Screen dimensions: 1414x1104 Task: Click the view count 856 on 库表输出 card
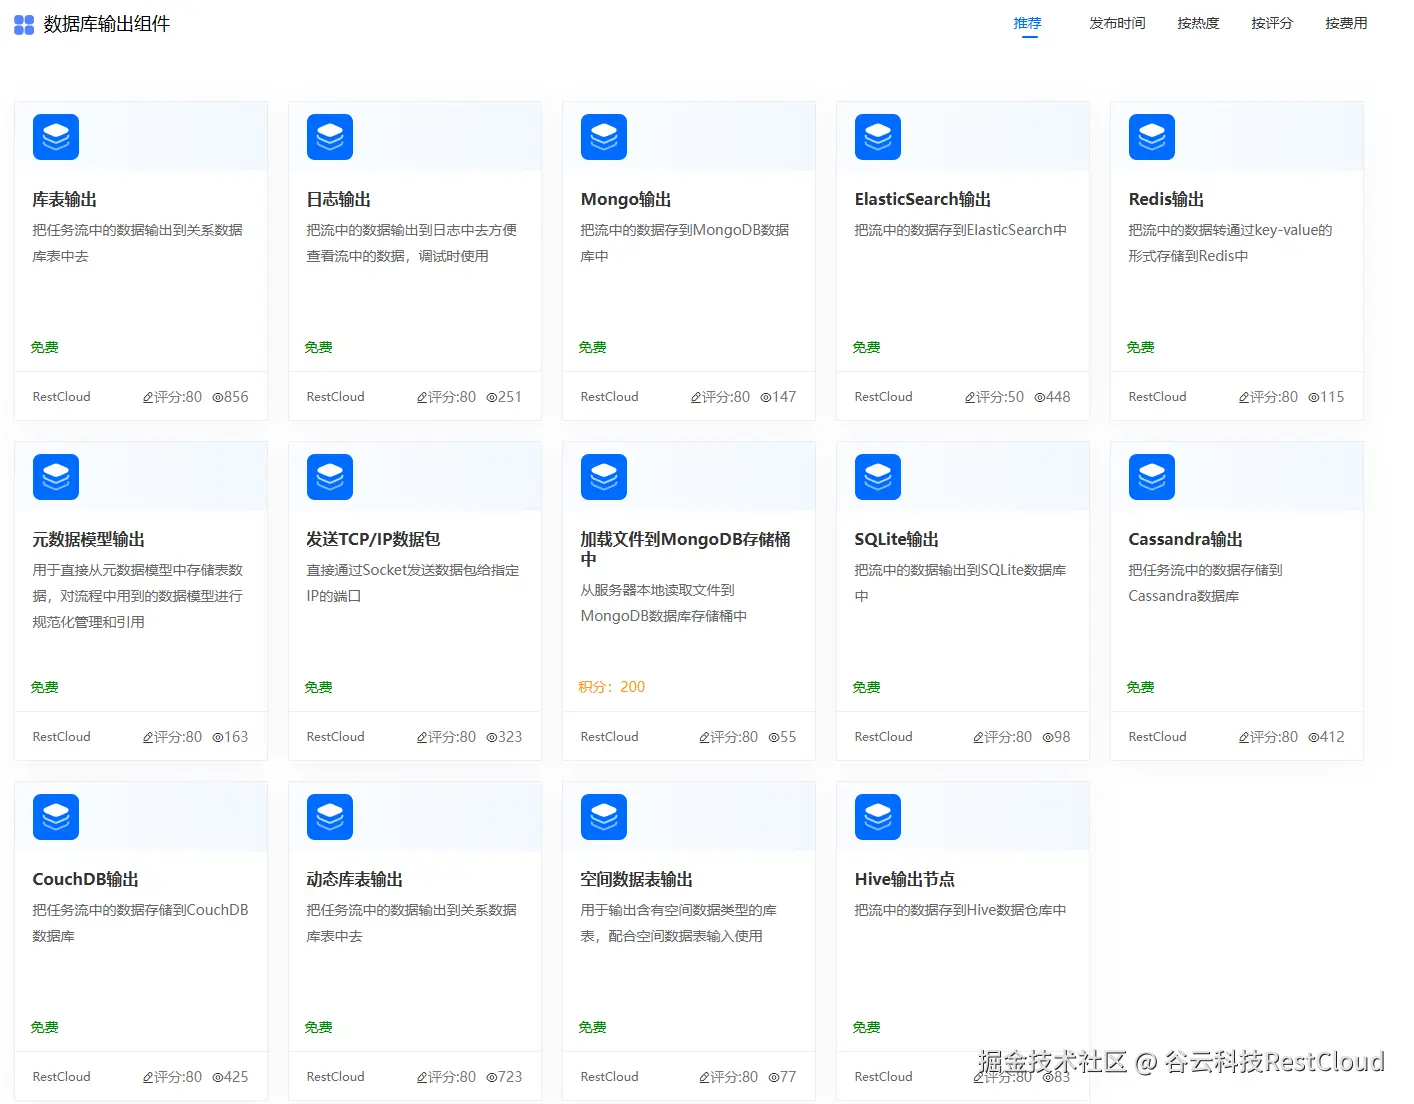coord(231,396)
